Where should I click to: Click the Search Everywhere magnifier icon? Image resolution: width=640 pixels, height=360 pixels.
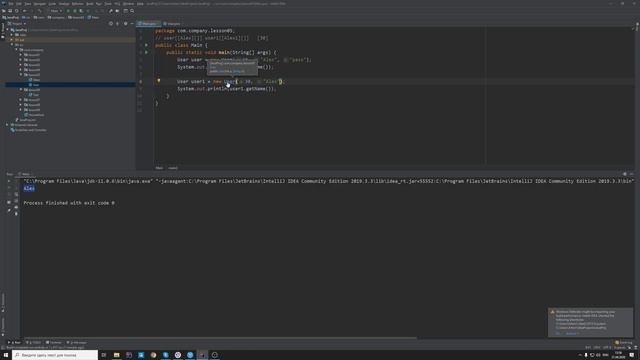132,11
